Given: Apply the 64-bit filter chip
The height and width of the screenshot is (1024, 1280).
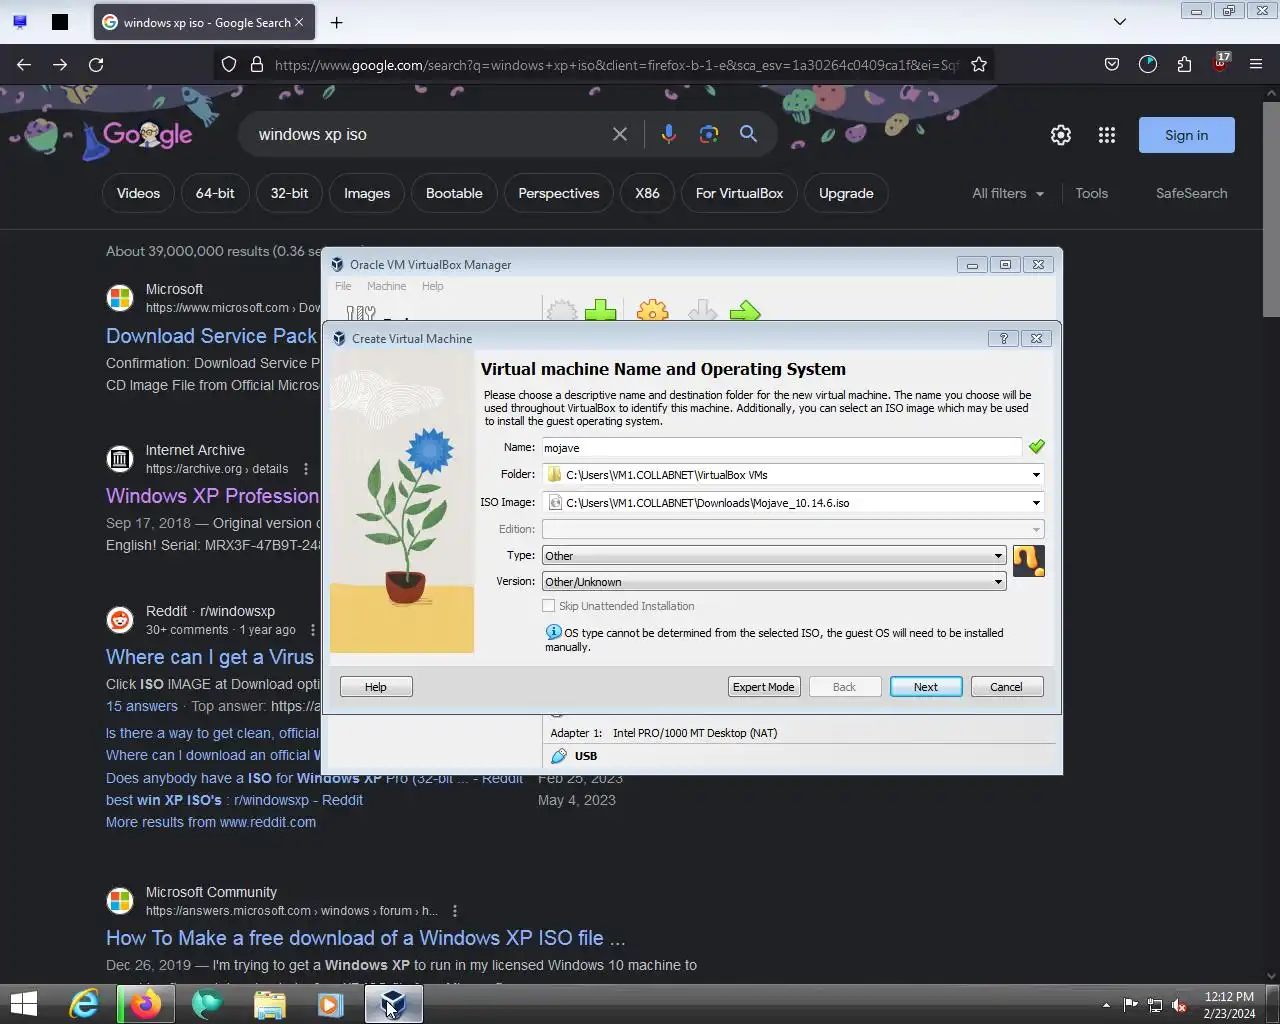Looking at the screenshot, I should (x=215, y=193).
